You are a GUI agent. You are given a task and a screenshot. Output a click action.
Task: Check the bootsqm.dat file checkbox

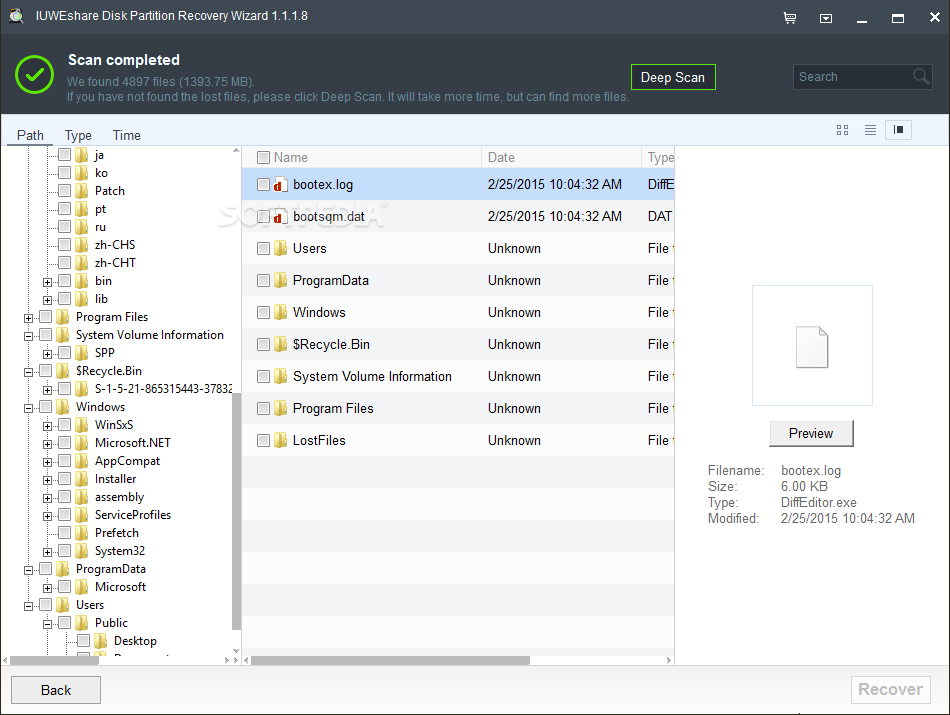(263, 216)
